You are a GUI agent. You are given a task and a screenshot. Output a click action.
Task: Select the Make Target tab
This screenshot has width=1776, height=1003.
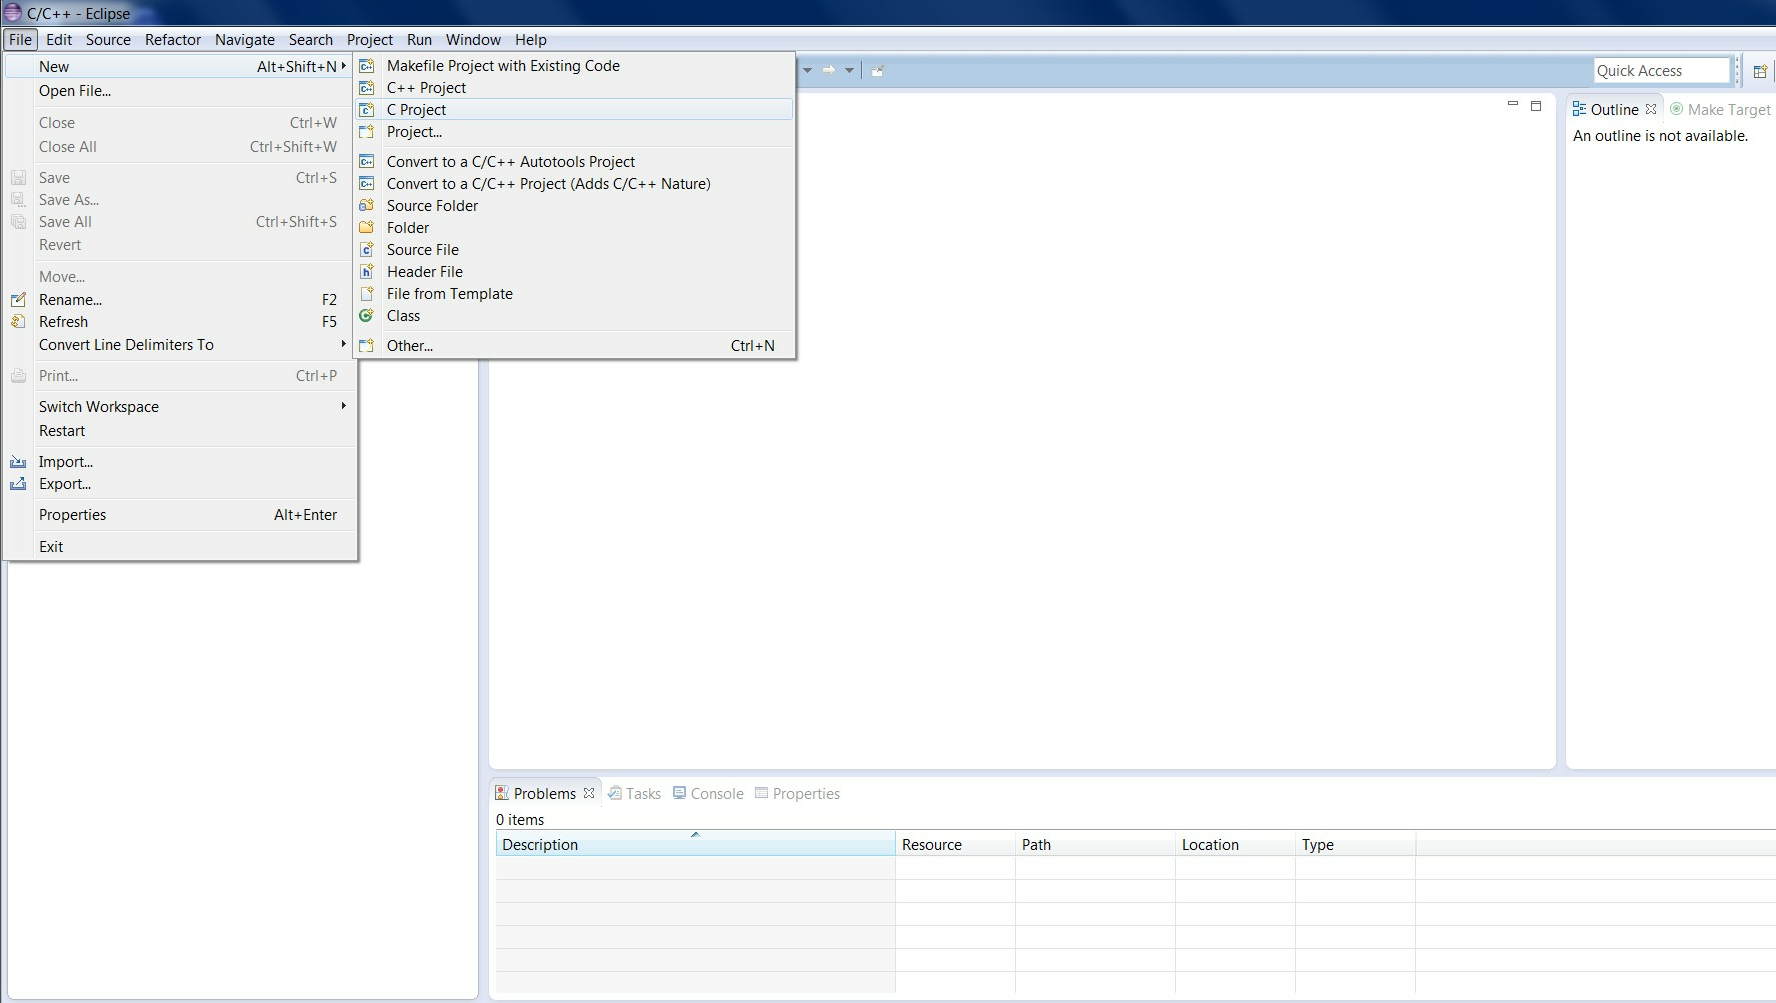coord(1720,109)
